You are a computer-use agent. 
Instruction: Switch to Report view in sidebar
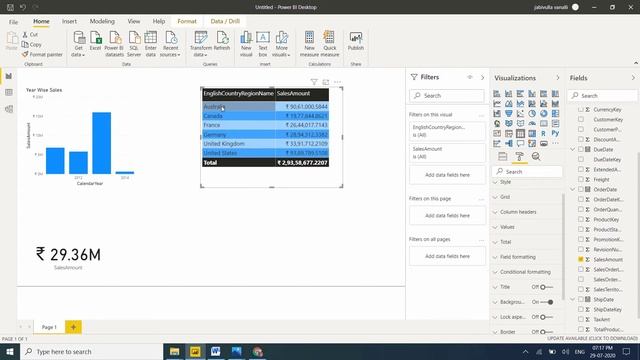coord(9,76)
